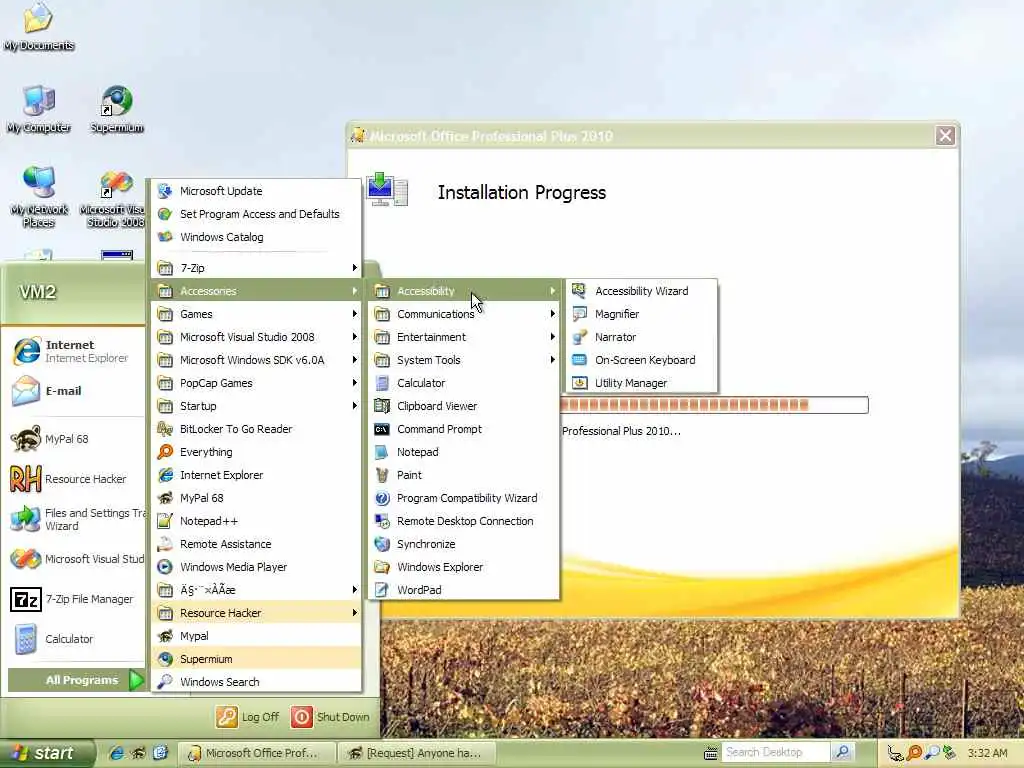
Task: Click Internet Explorer quick launch icon
Action: pyautogui.click(x=117, y=753)
